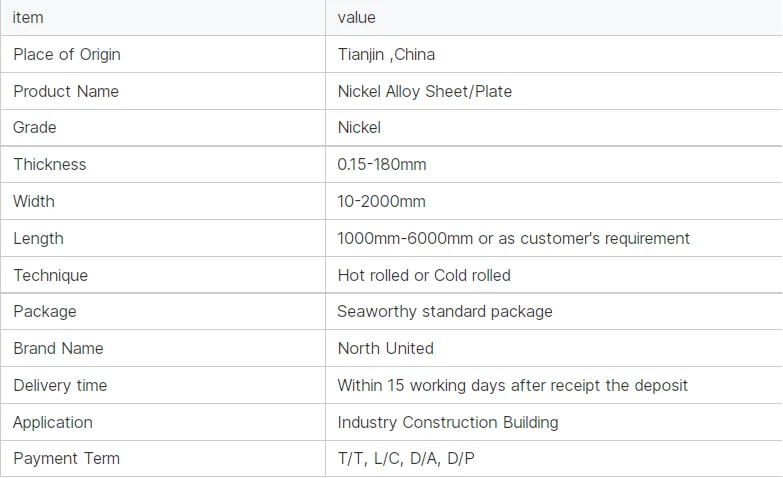This screenshot has width=783, height=478.
Task: Select the 'Product Name' row label
Action: click(66, 91)
